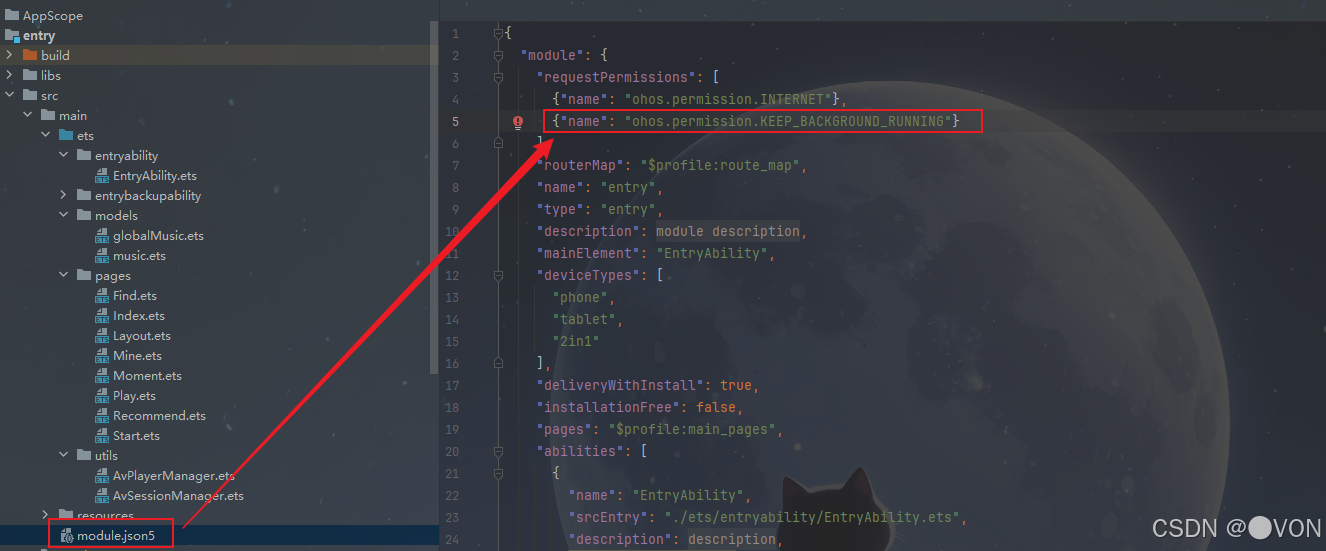Collapse the models folder arrow
Viewport: 1326px width, 551px height.
click(63, 215)
